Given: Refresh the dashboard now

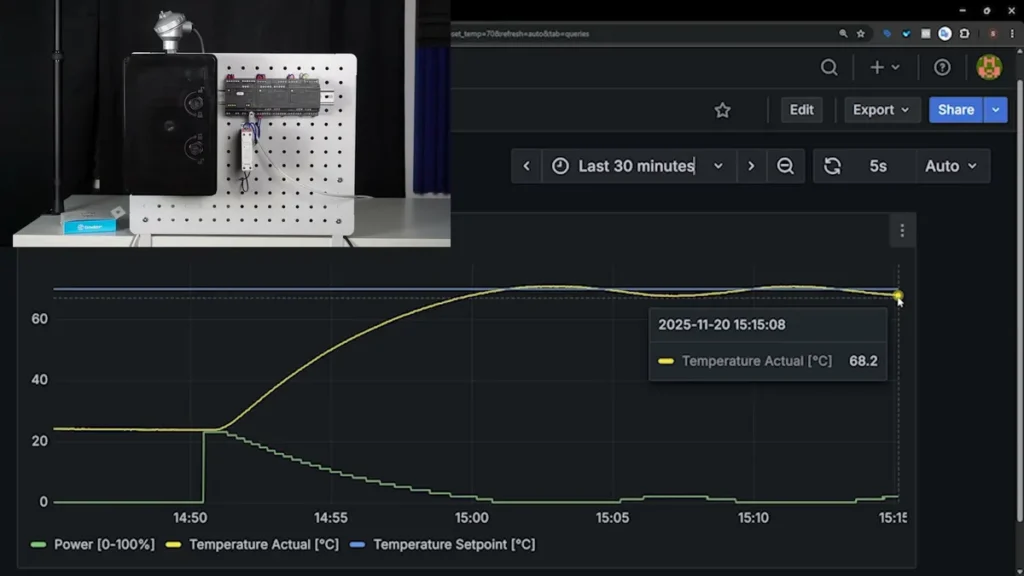Looking at the screenshot, I should [832, 166].
